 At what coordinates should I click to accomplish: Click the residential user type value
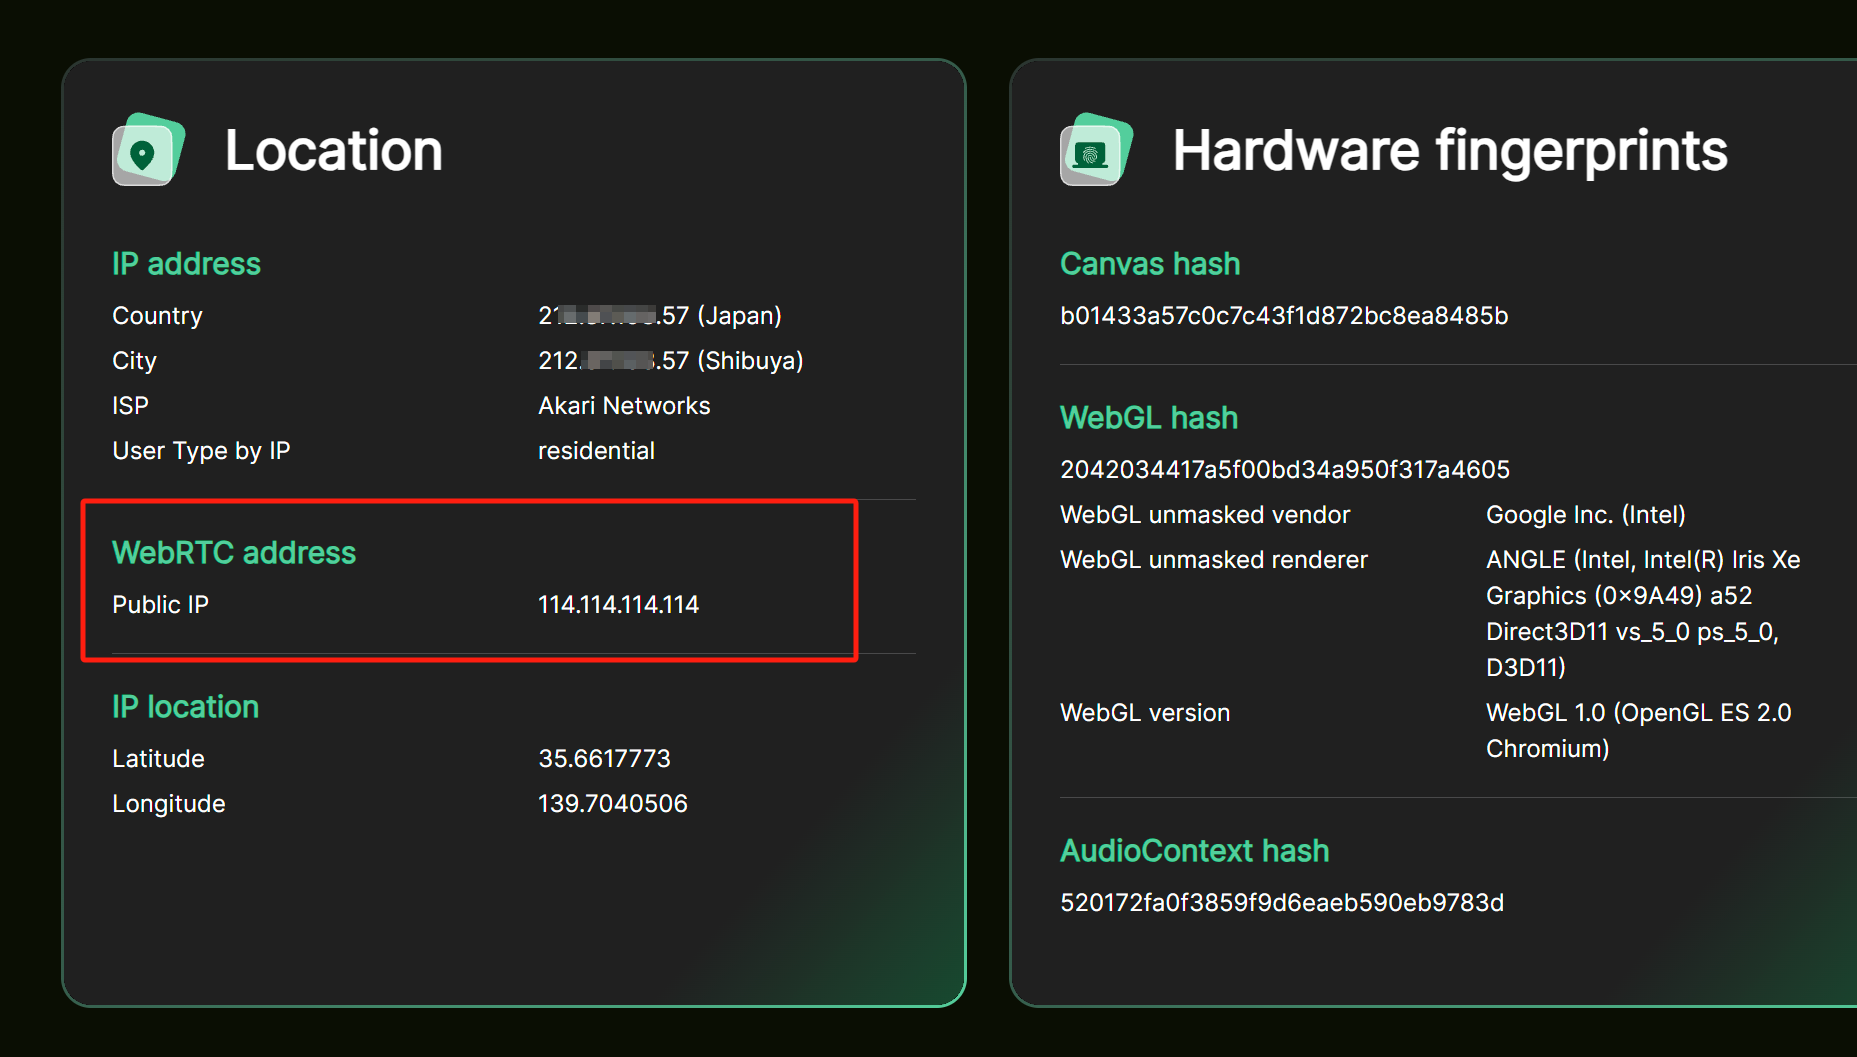(x=596, y=451)
